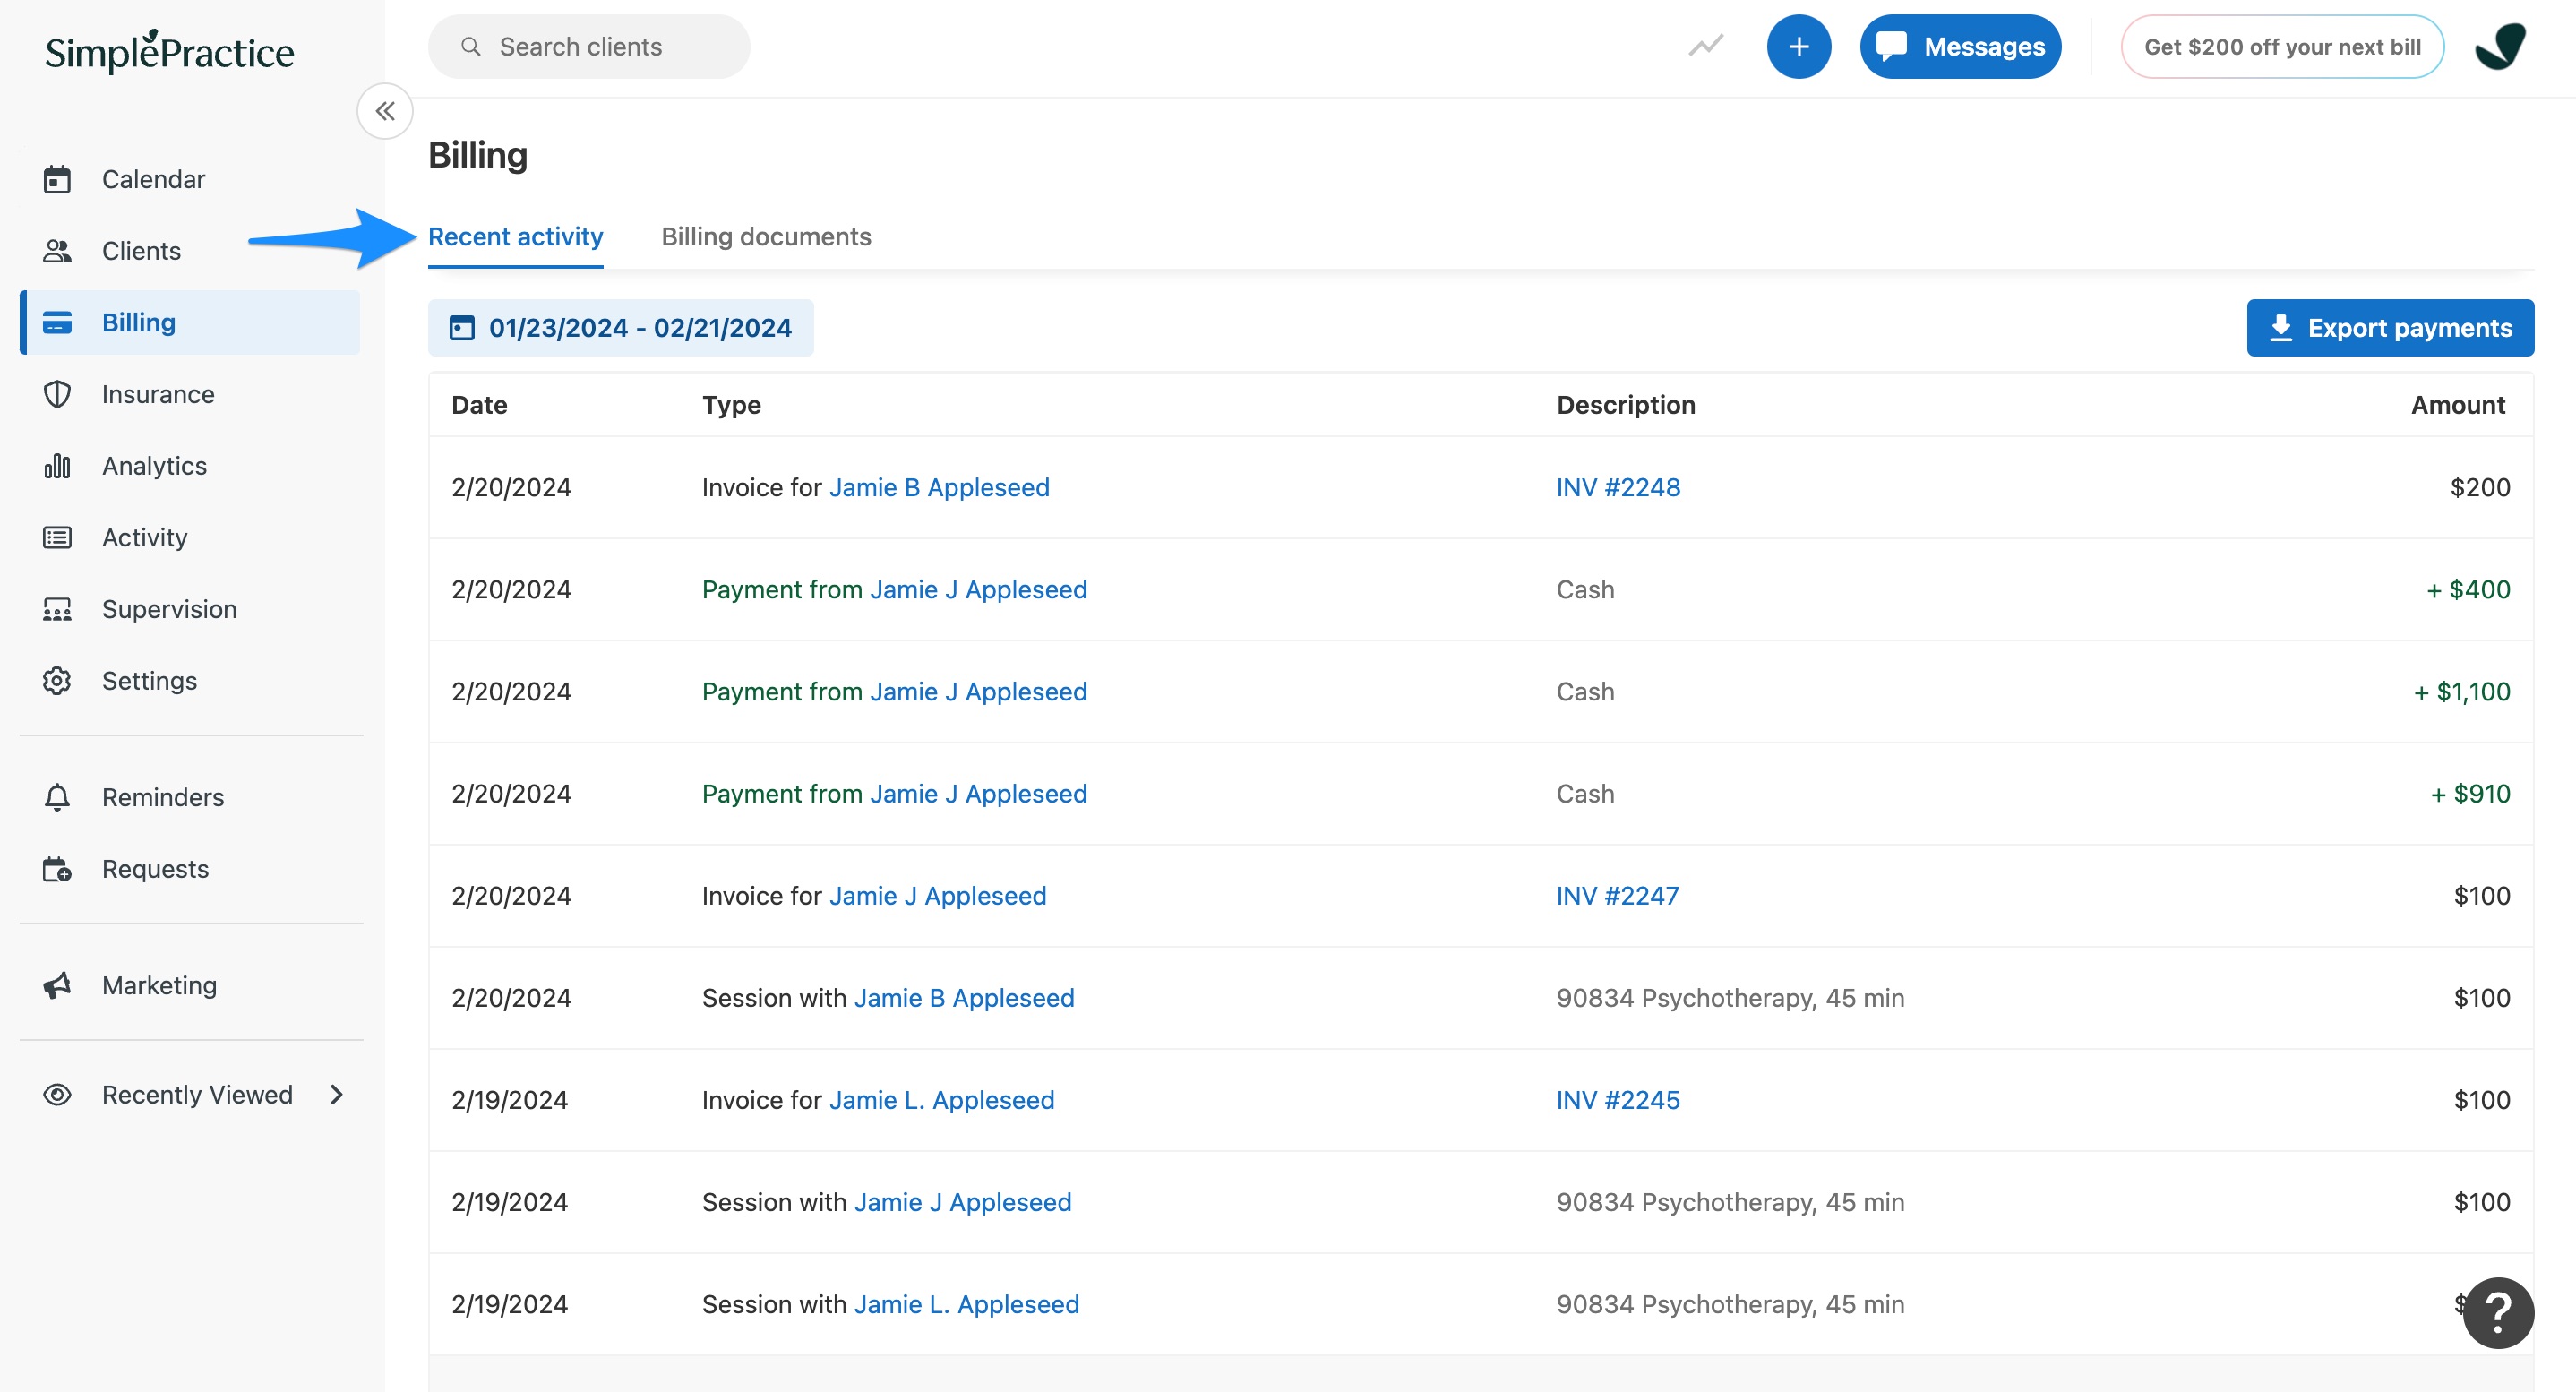Go to Insurance in the sidebar

(158, 394)
